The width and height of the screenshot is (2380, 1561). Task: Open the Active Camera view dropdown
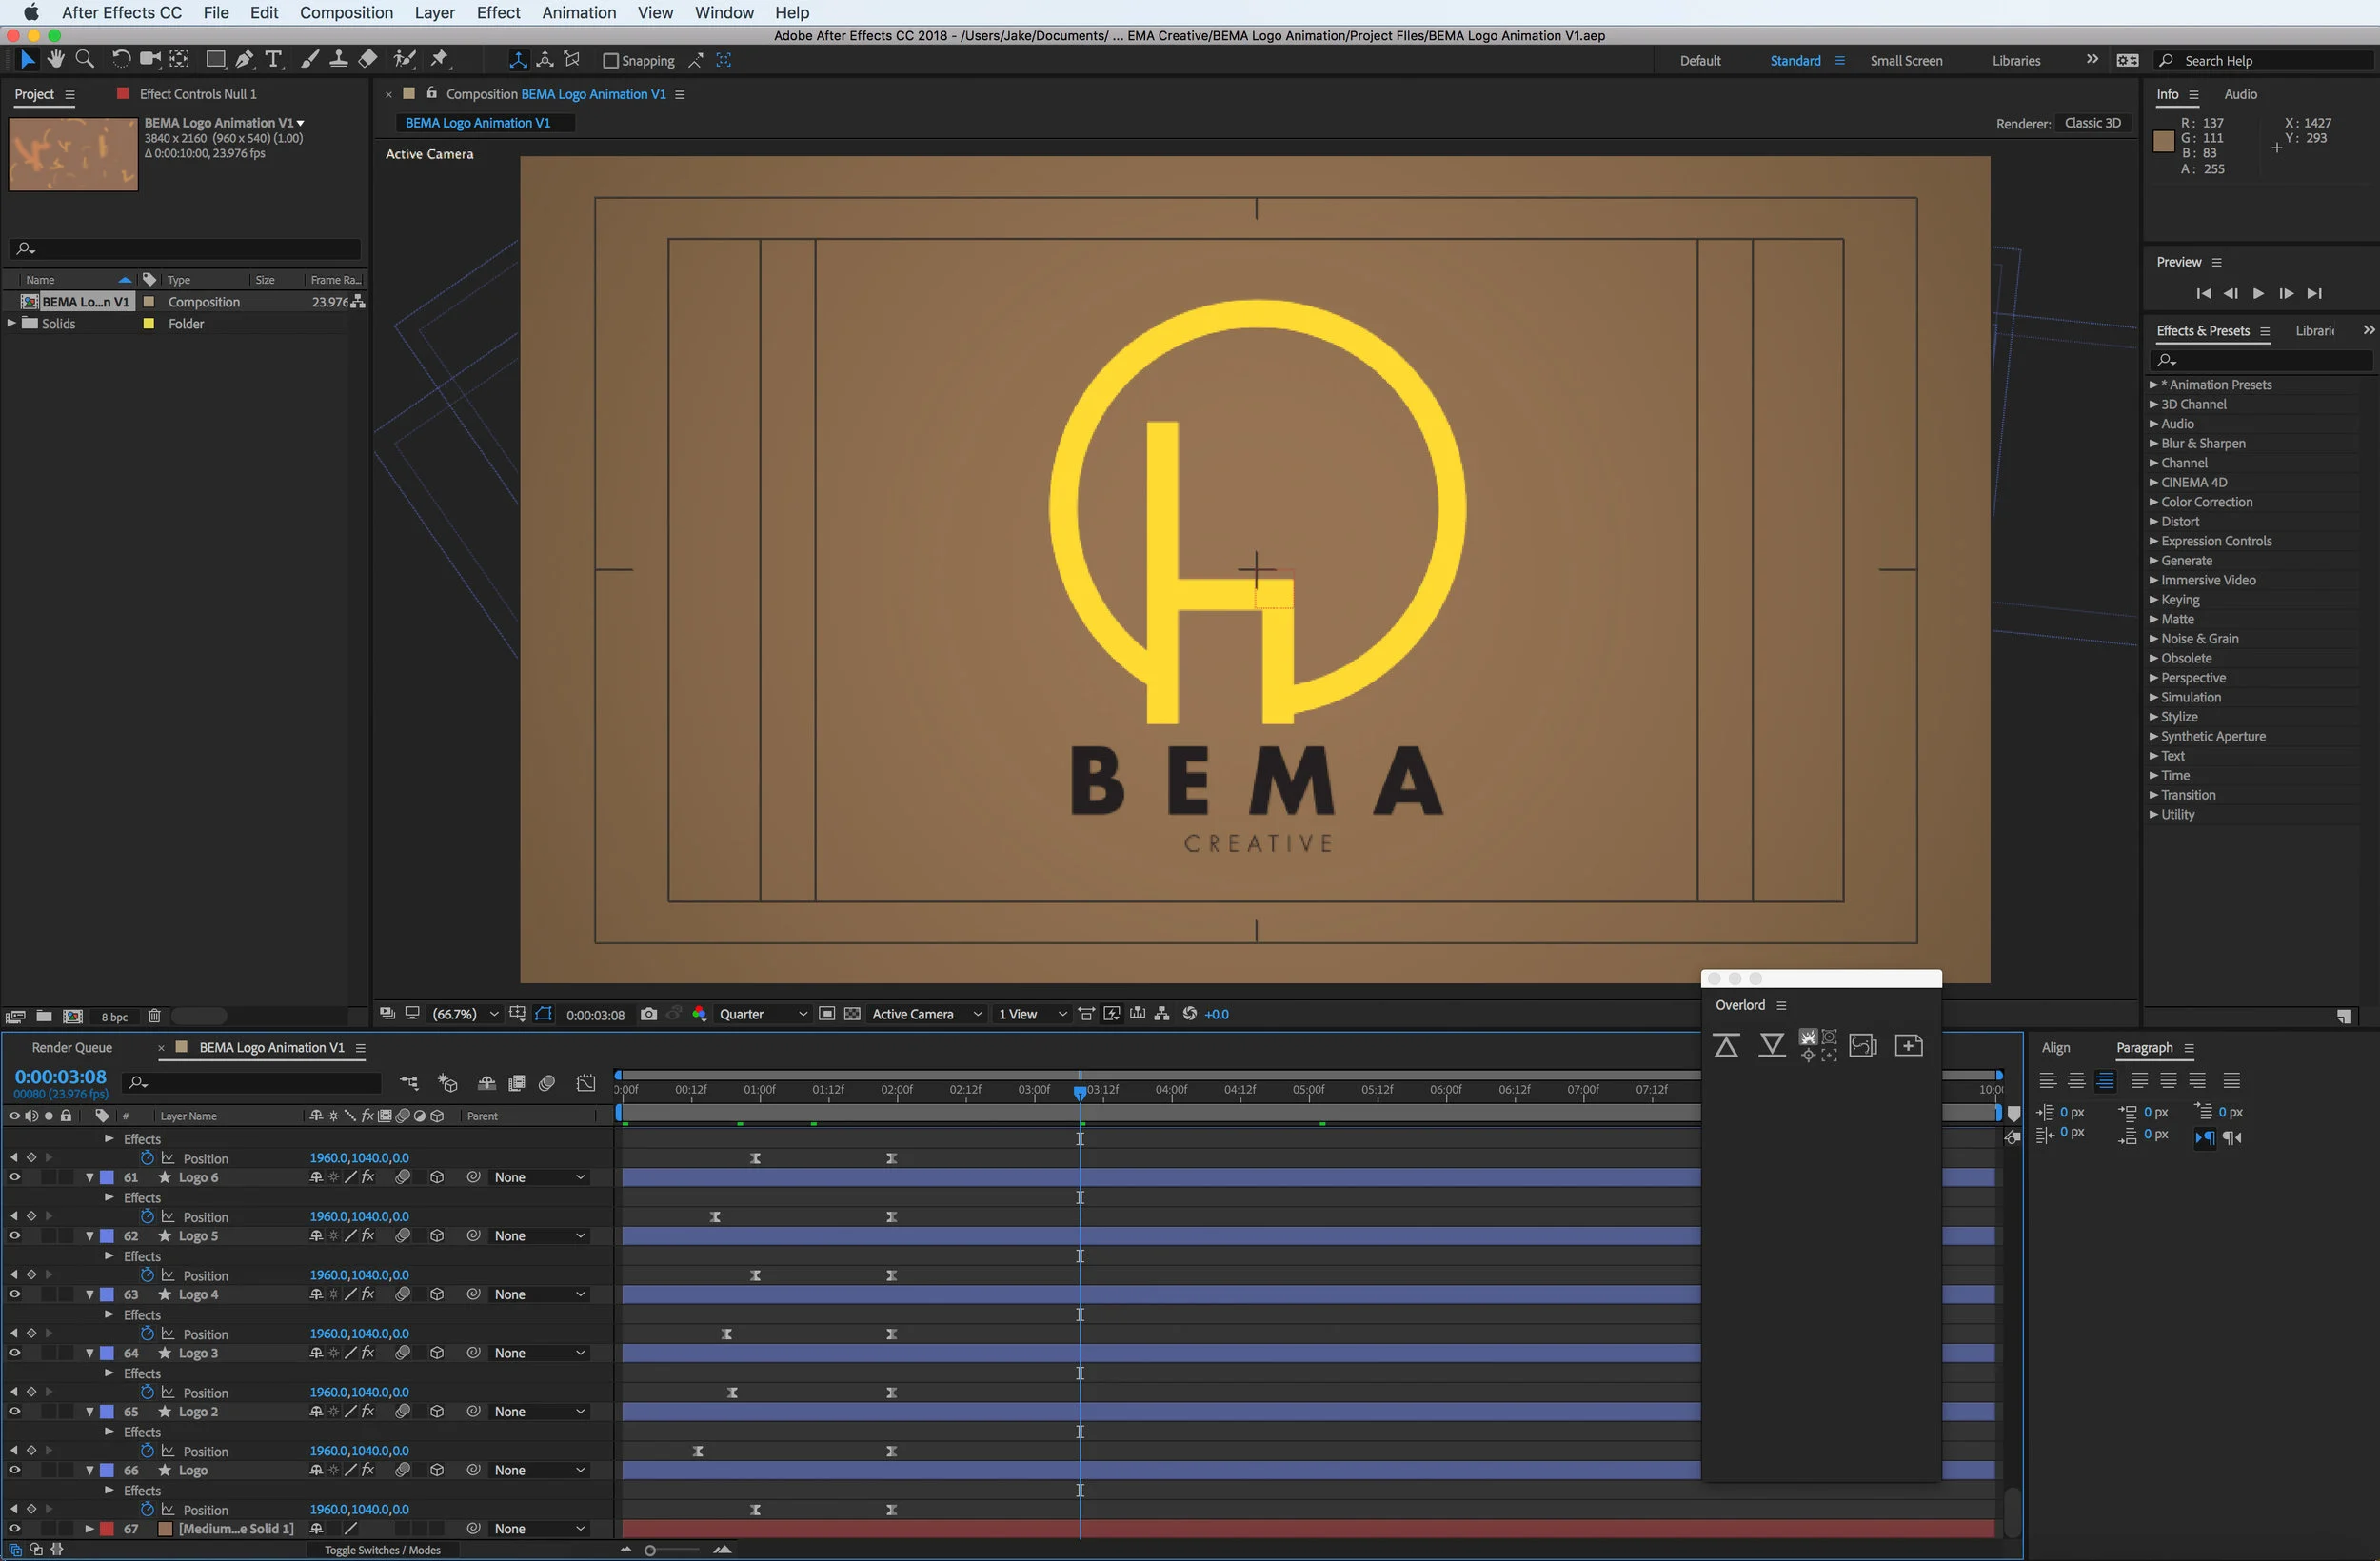927,1014
